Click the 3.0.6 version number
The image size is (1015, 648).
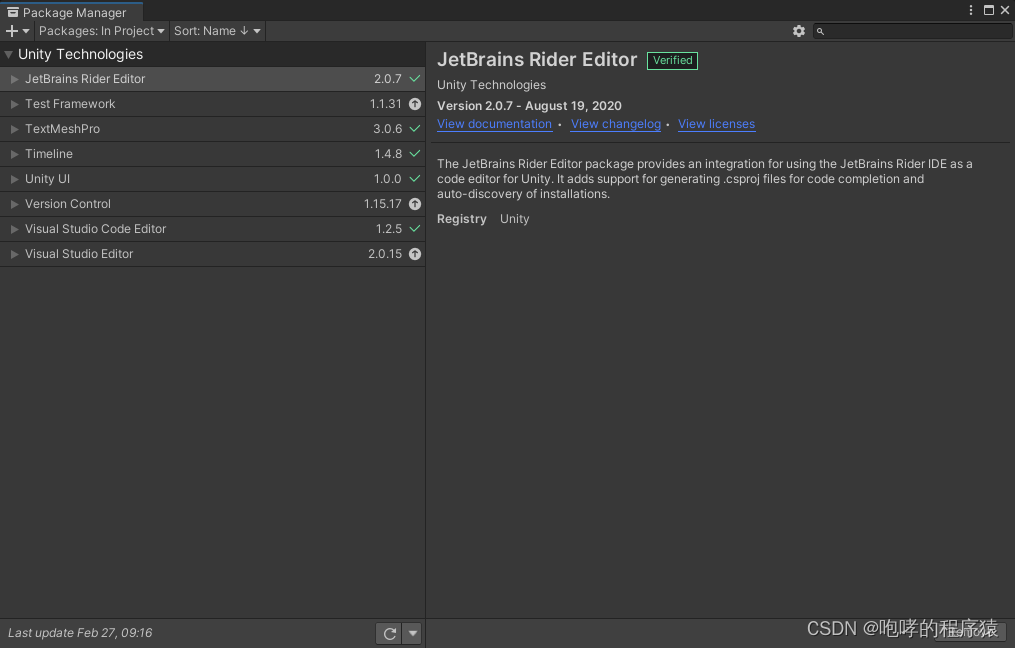pyautogui.click(x=388, y=129)
